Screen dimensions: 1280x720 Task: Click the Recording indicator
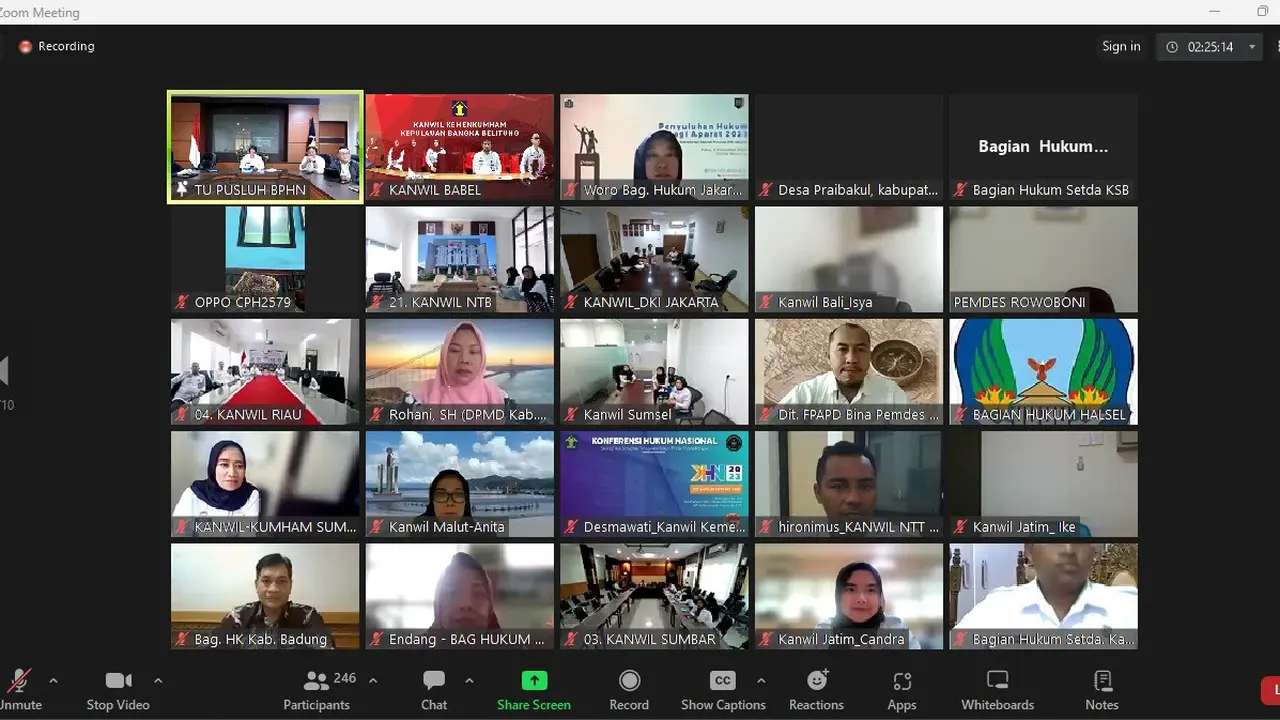tap(57, 46)
